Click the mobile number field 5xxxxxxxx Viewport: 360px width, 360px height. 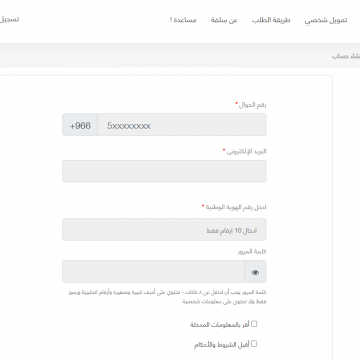click(182, 125)
